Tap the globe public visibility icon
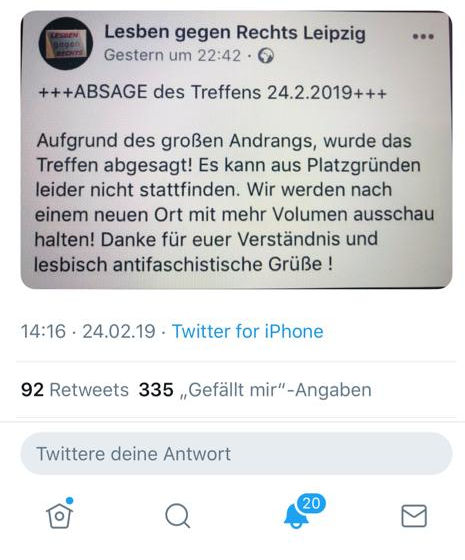 point(266,56)
